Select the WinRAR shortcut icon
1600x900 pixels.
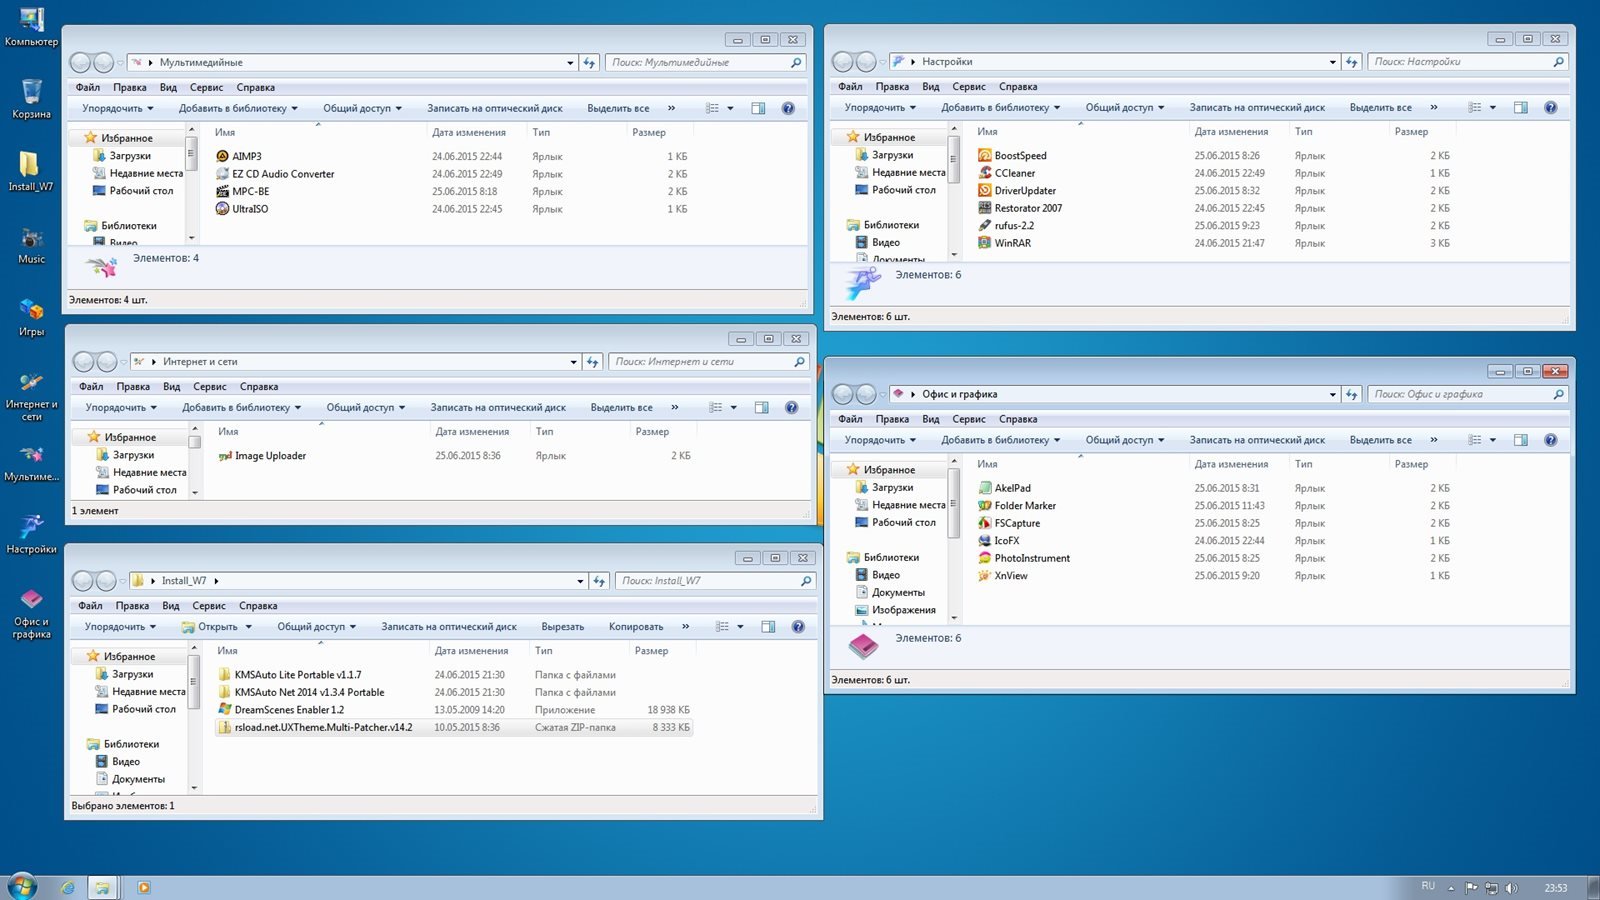coord(984,243)
